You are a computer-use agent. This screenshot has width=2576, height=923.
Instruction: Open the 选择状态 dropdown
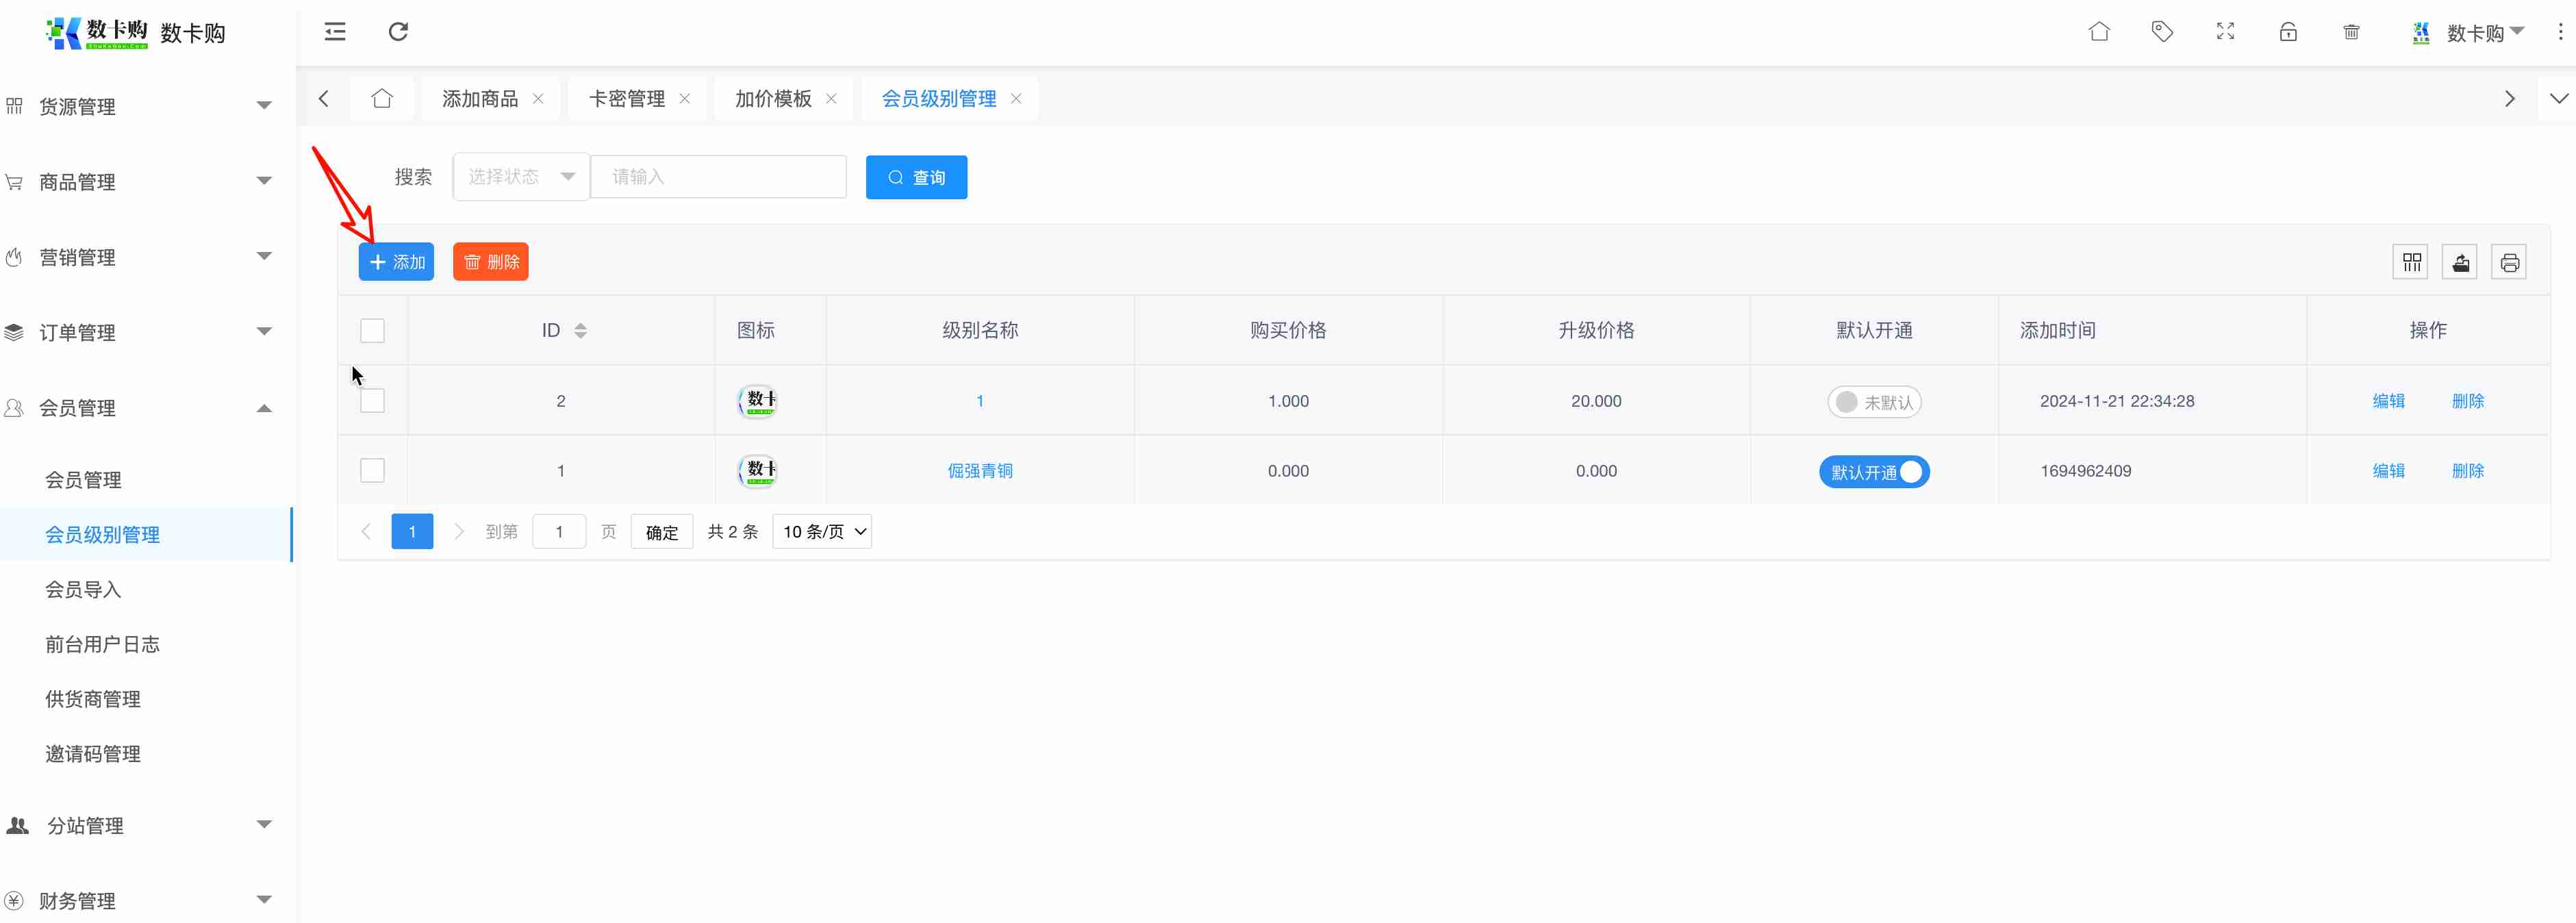click(520, 177)
